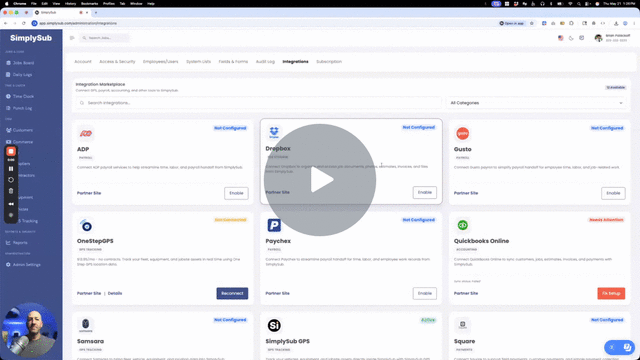Open Commerce in the sidebar

(20, 142)
